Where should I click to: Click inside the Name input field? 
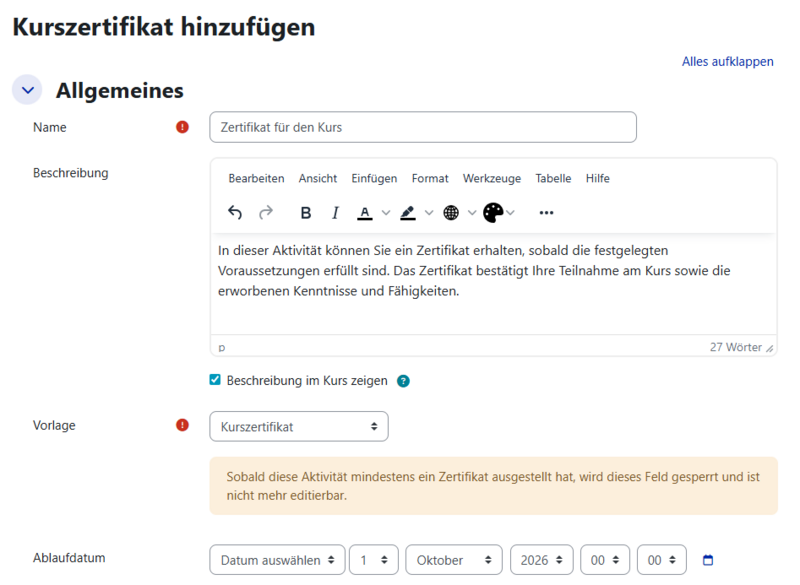tap(420, 127)
